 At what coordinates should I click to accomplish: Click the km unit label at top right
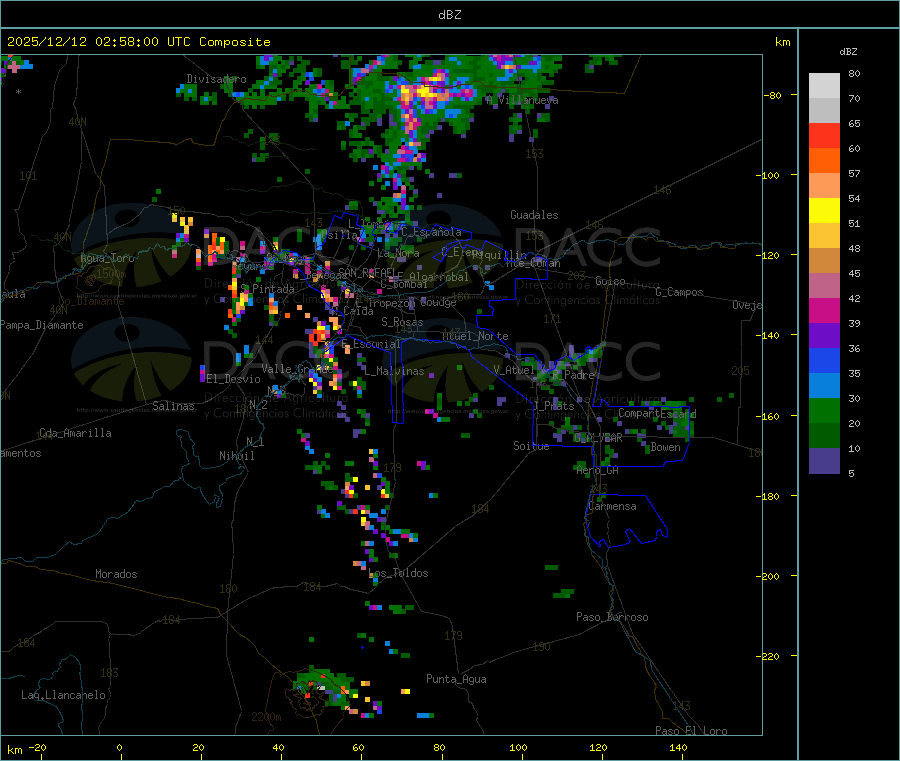(783, 42)
